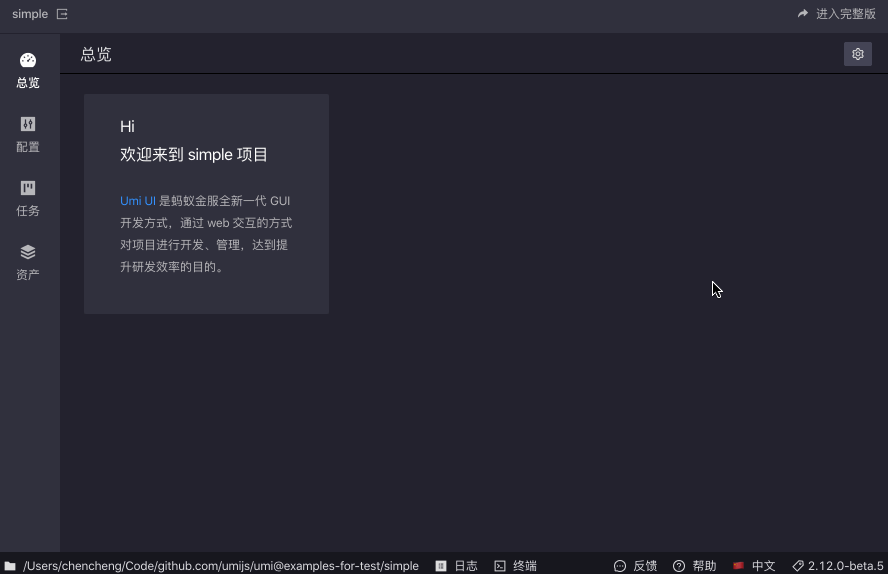
Task: Click the Hi greeting text
Action: [127, 126]
